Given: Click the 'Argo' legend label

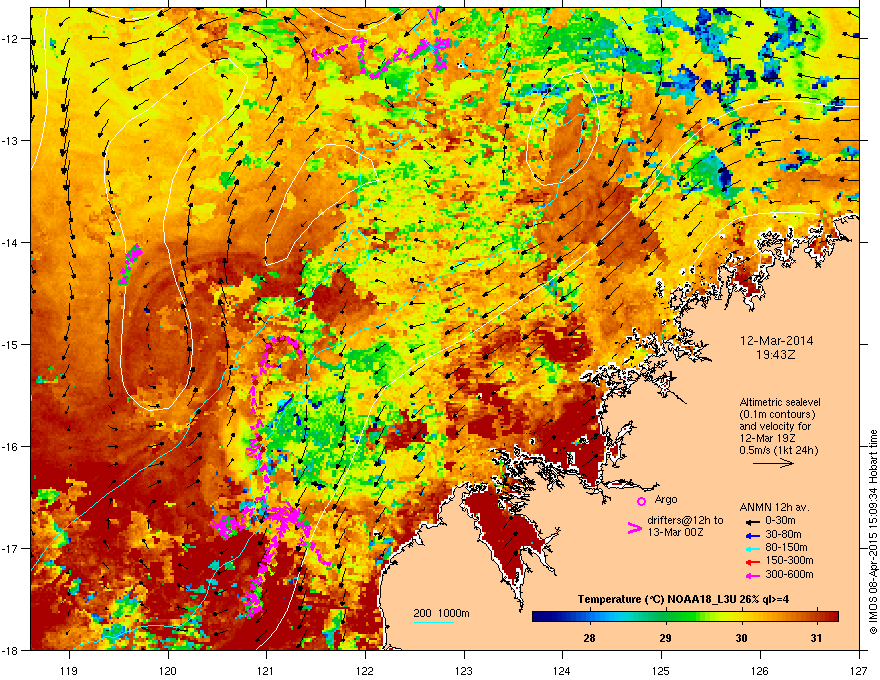Looking at the screenshot, I should click(666, 499).
